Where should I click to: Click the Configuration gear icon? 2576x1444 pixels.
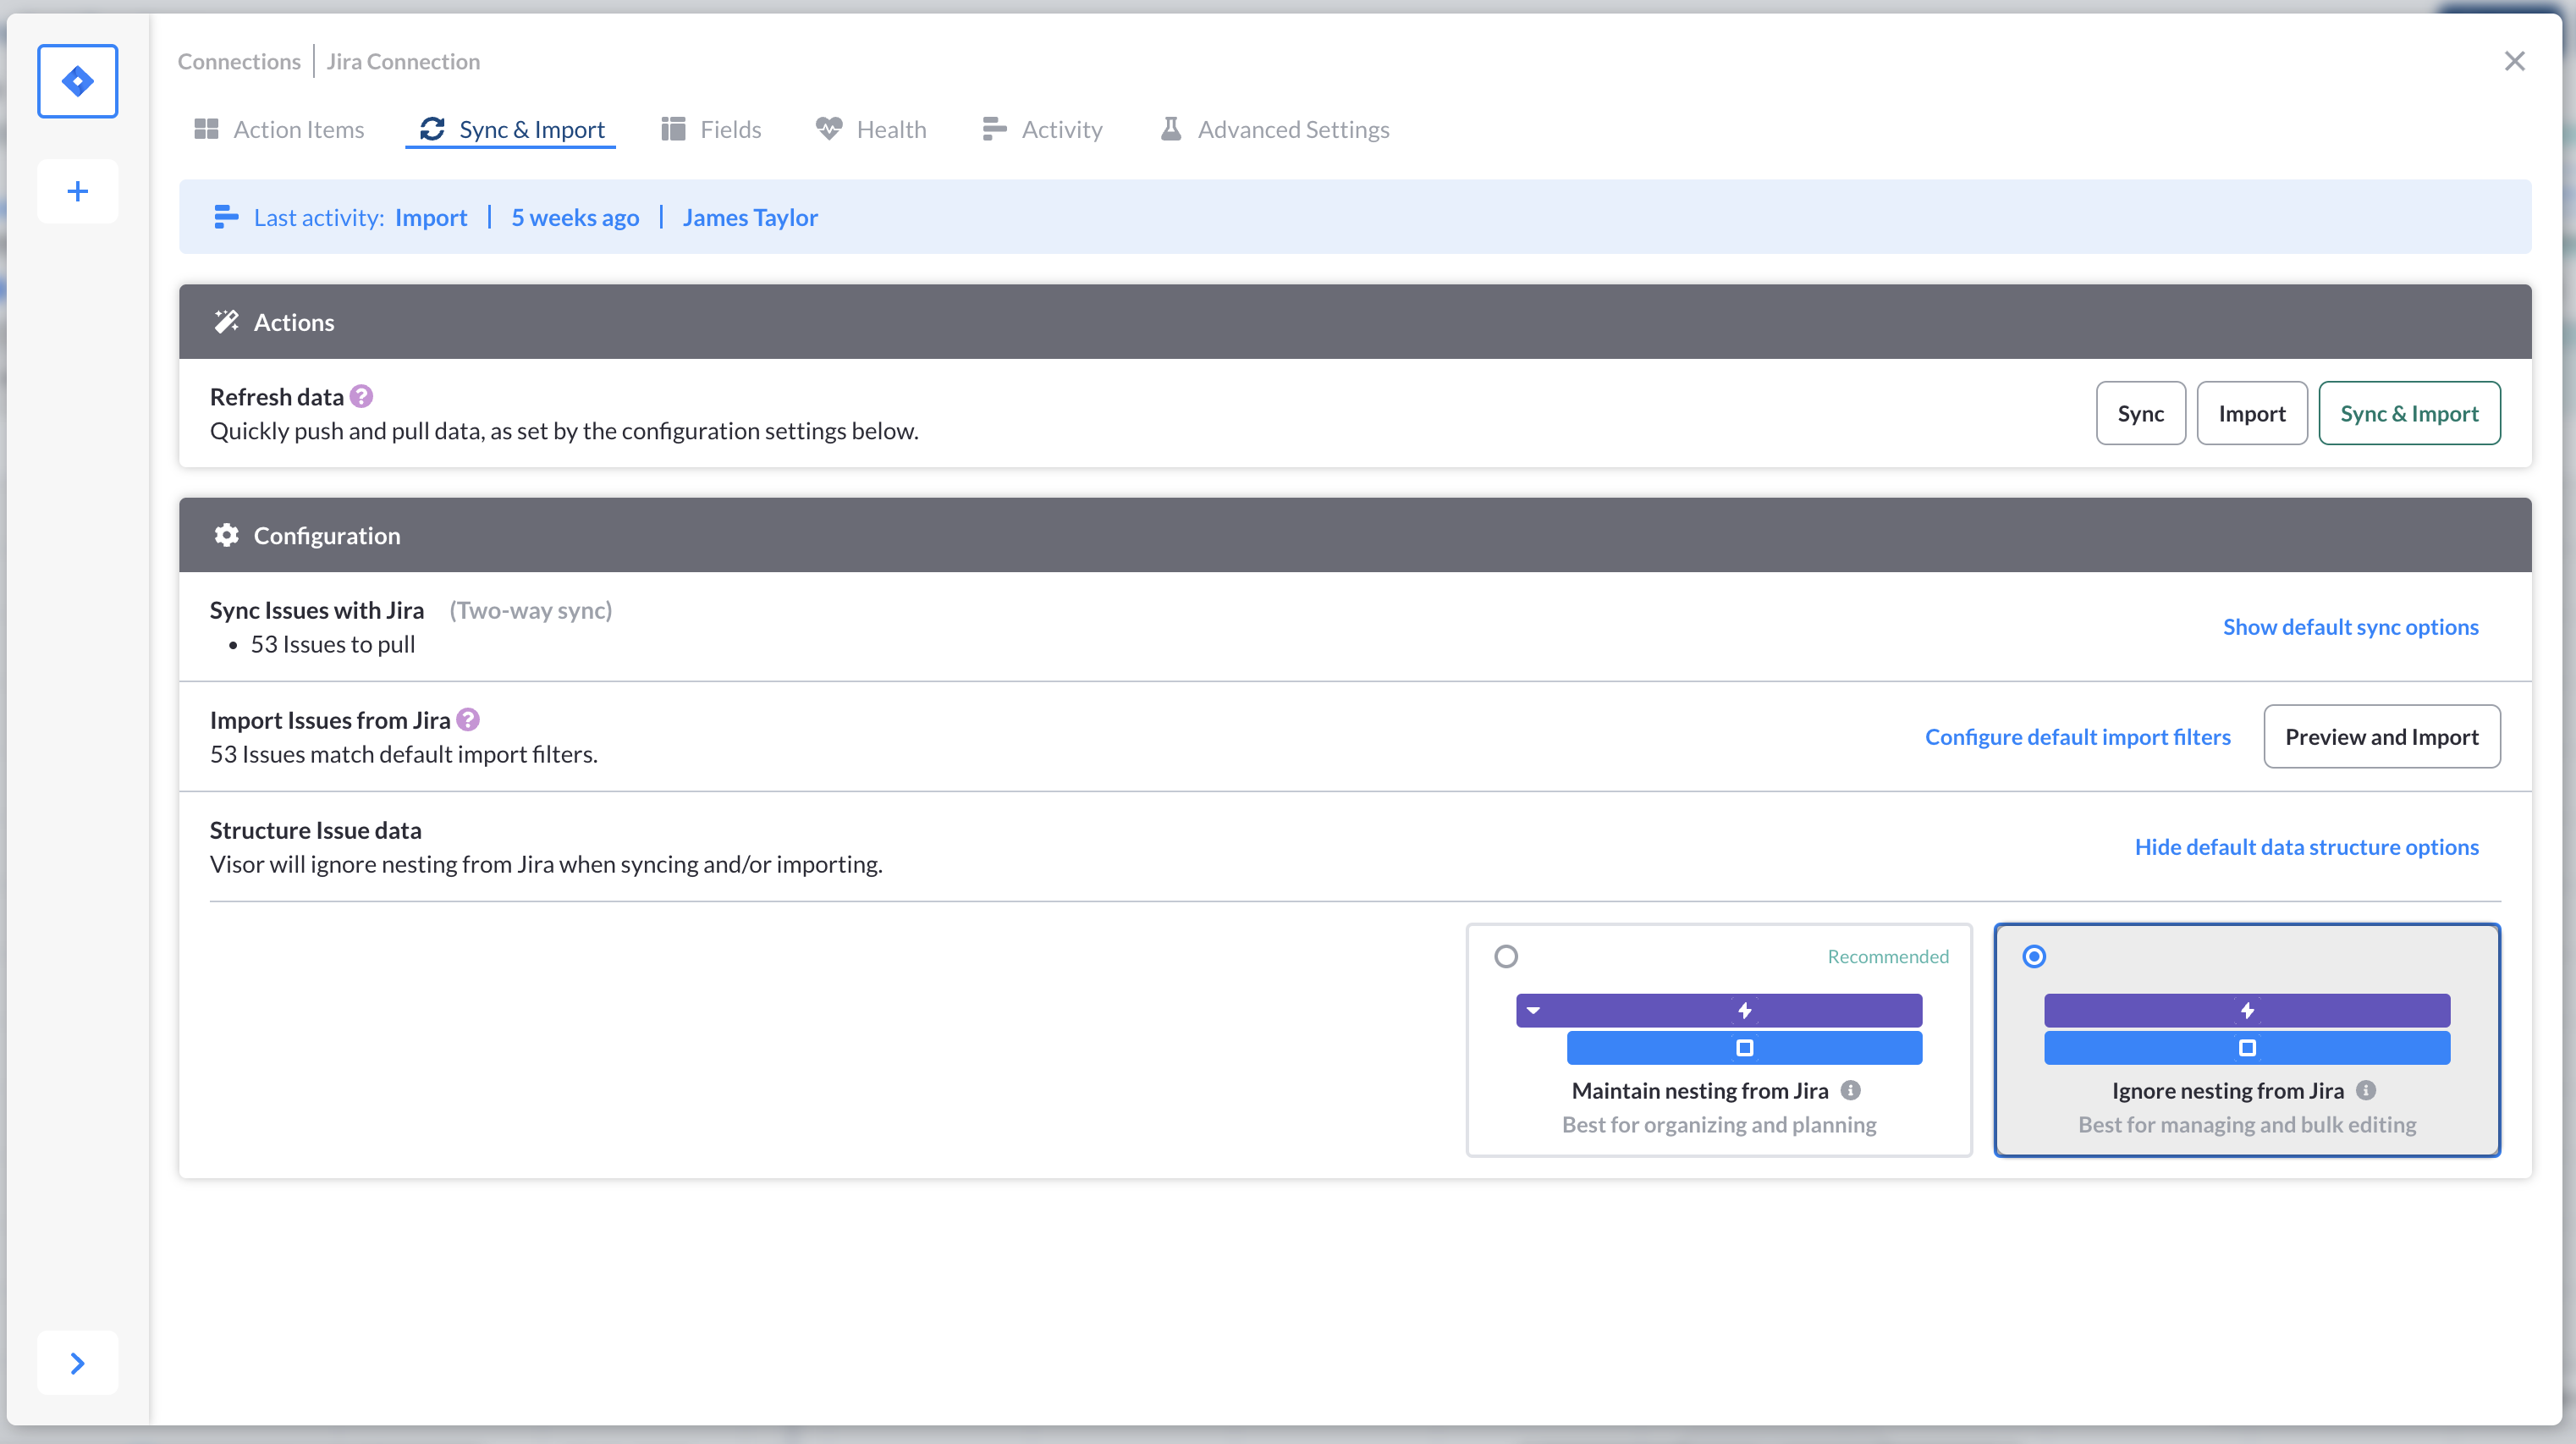226,535
